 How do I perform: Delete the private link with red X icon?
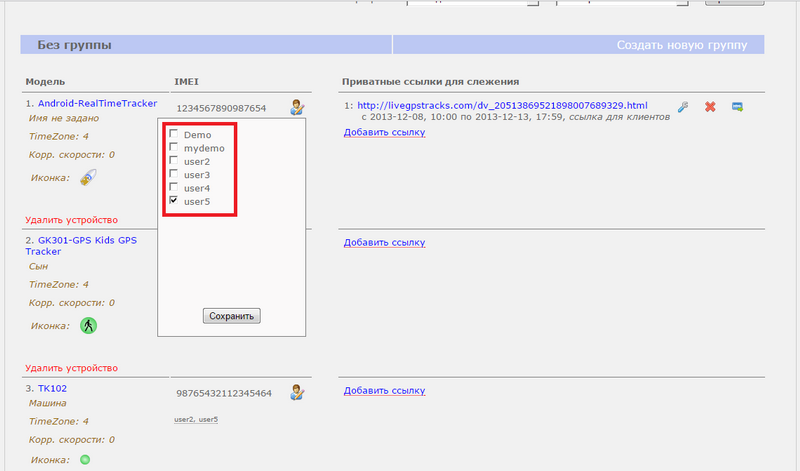(710, 107)
